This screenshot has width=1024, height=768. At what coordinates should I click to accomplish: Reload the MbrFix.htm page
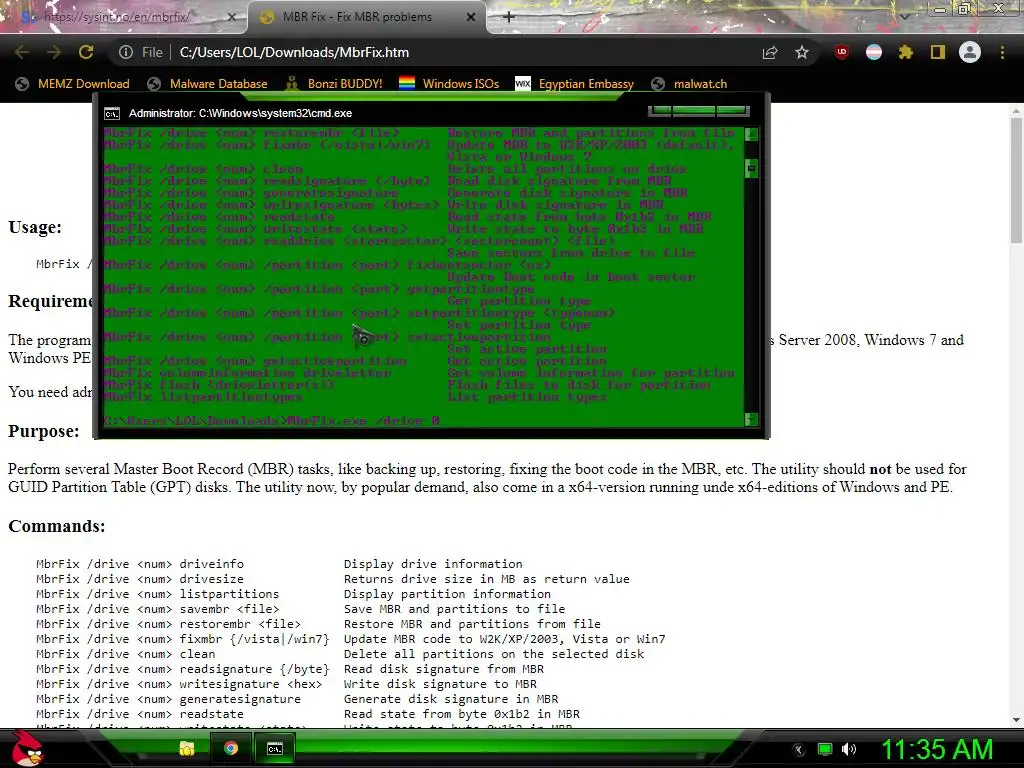click(x=86, y=52)
